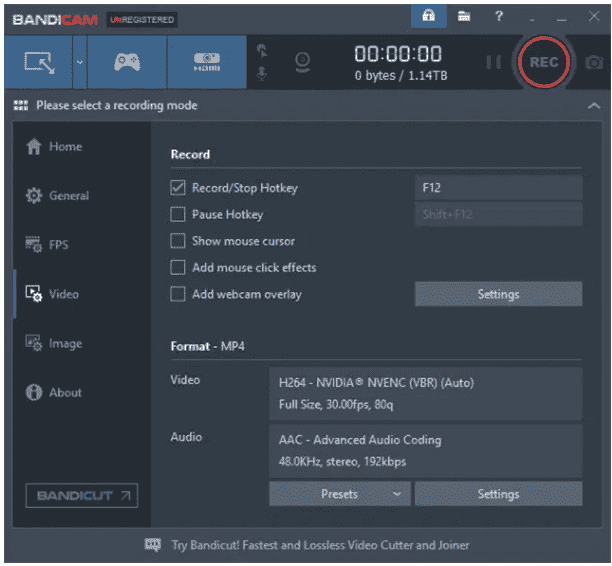Click the Shift+F12 pause hotkey field
Viewport: 612px width, 566px height.
[x=498, y=214]
